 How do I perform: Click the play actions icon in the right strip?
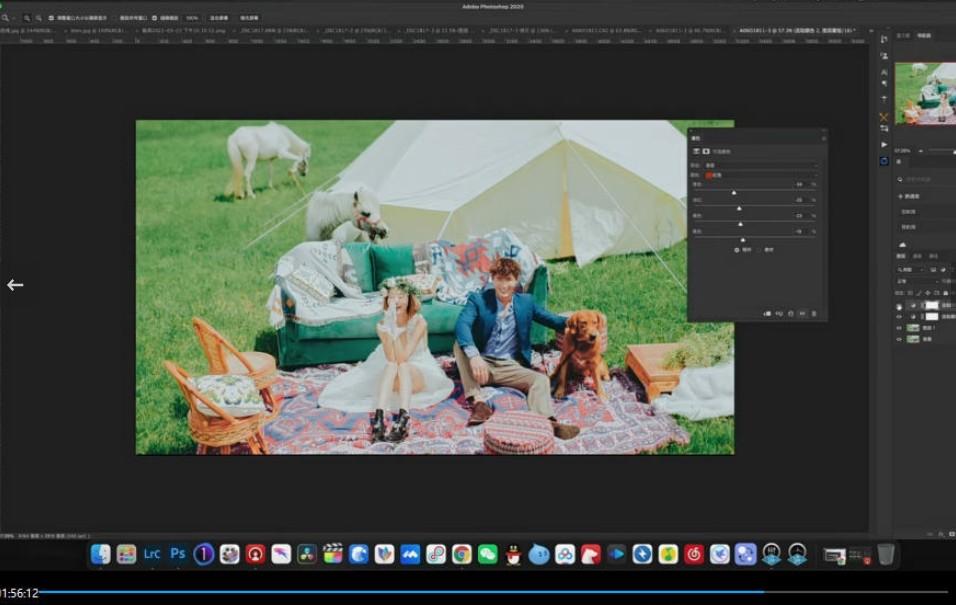click(x=884, y=145)
